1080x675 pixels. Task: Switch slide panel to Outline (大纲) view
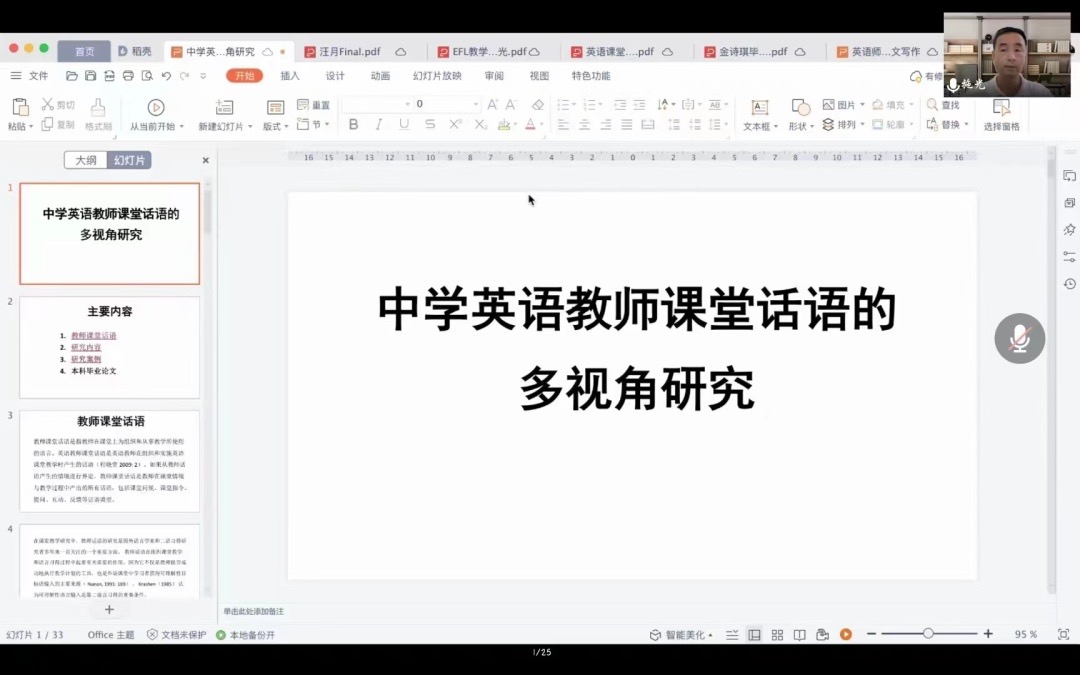(86, 160)
